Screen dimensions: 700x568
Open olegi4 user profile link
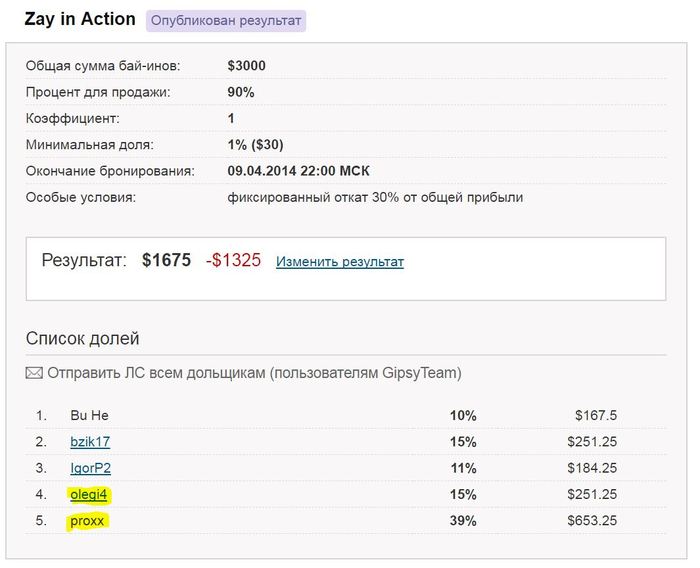(x=88, y=494)
